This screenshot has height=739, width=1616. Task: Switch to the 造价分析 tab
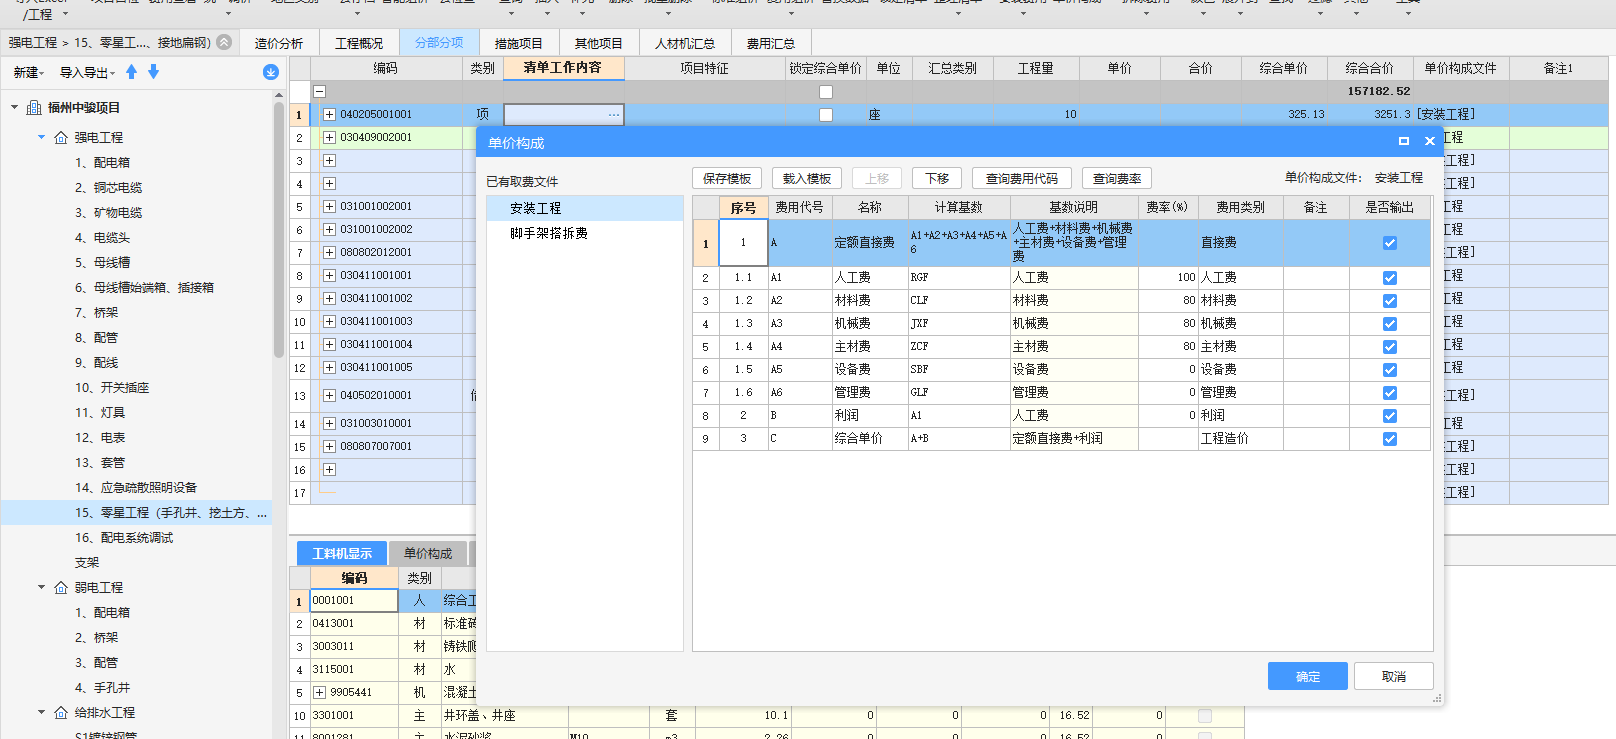(279, 43)
